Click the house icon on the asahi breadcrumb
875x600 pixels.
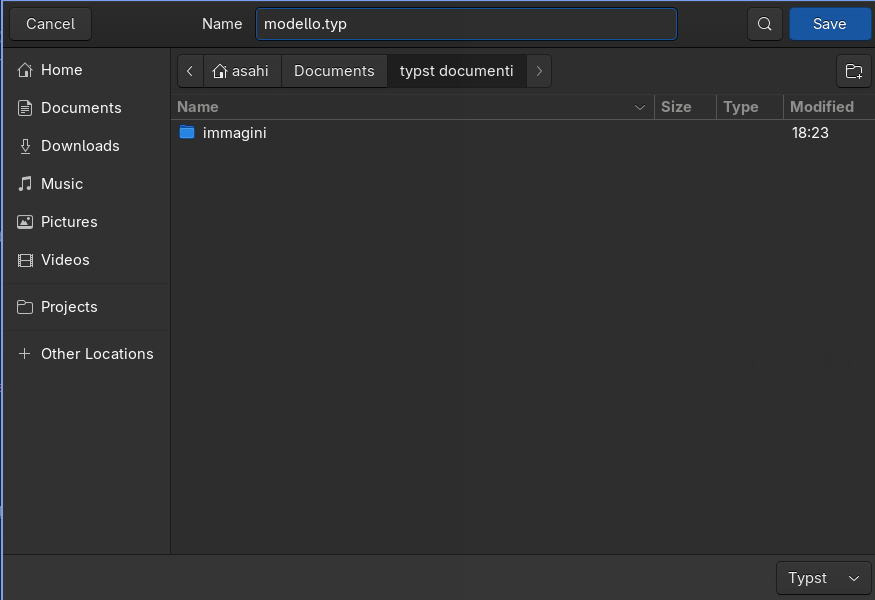pos(220,71)
